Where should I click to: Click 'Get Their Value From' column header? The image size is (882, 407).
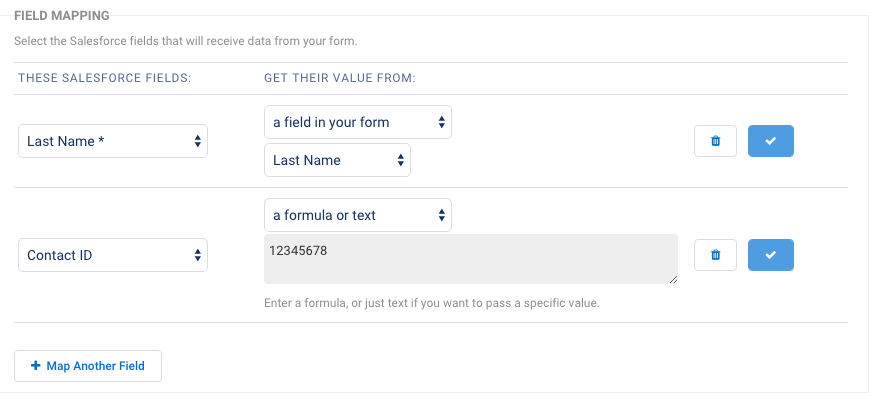point(339,78)
